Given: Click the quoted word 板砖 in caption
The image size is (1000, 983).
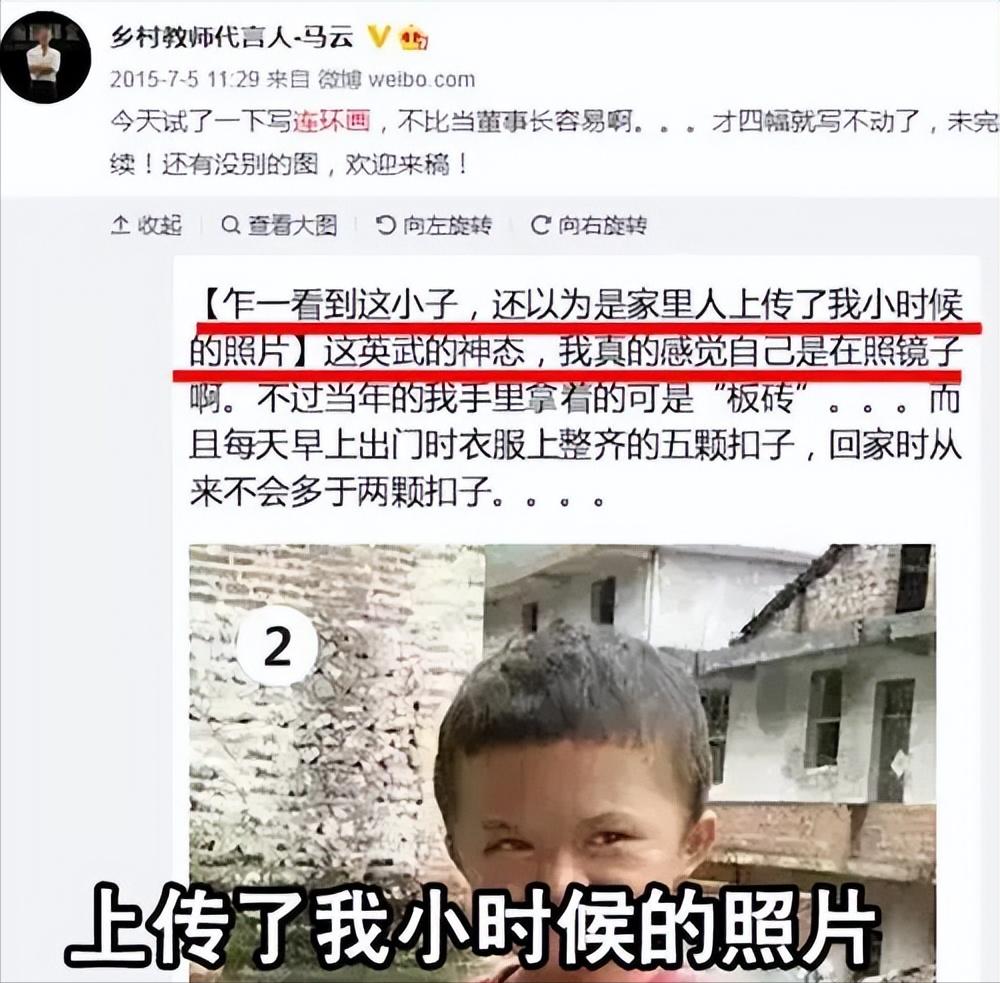Looking at the screenshot, I should click(x=761, y=399).
